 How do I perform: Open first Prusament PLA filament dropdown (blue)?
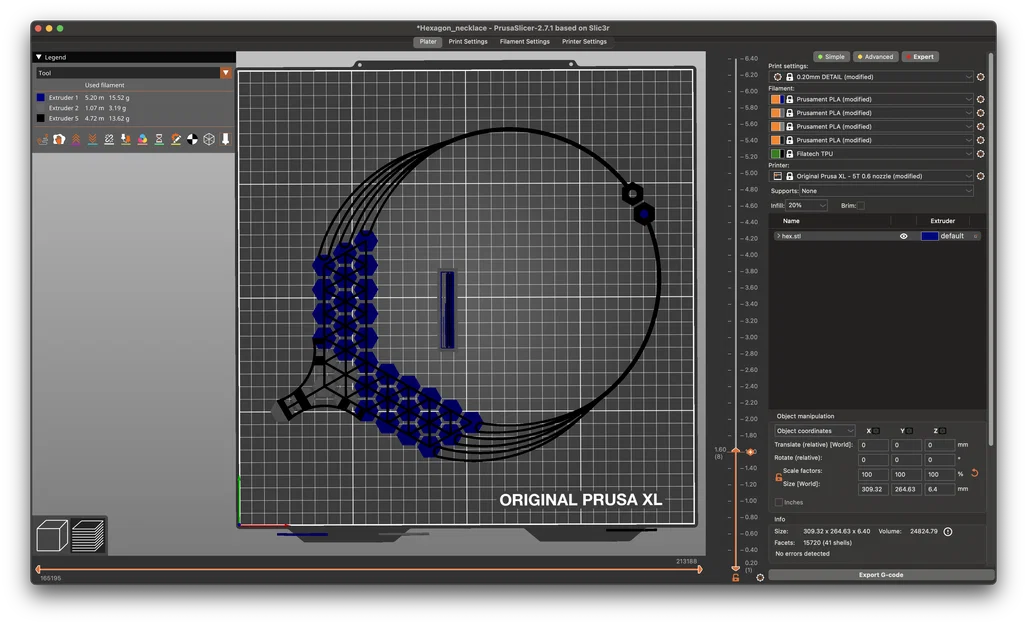[x=872, y=100]
